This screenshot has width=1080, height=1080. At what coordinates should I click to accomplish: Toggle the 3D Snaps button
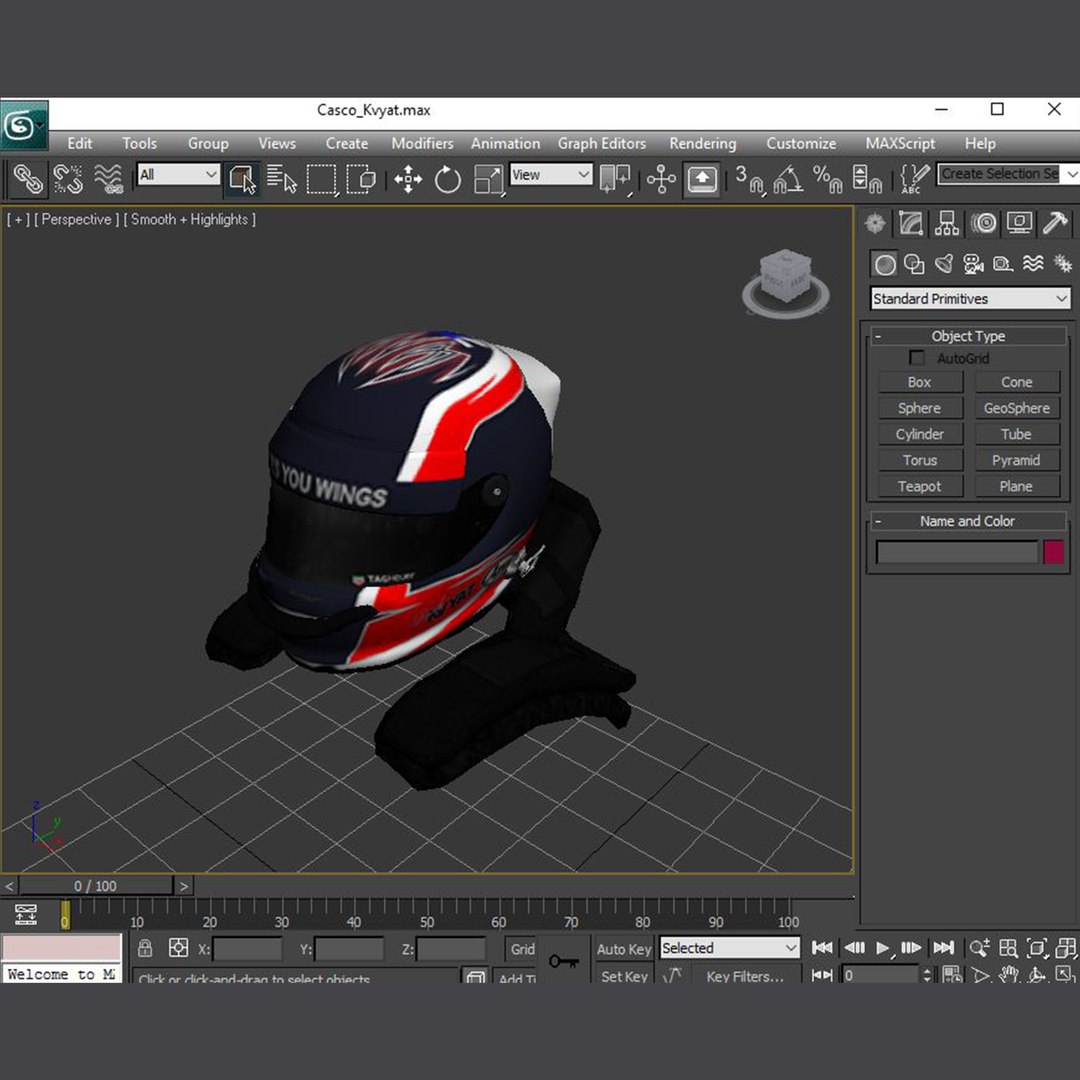[749, 178]
